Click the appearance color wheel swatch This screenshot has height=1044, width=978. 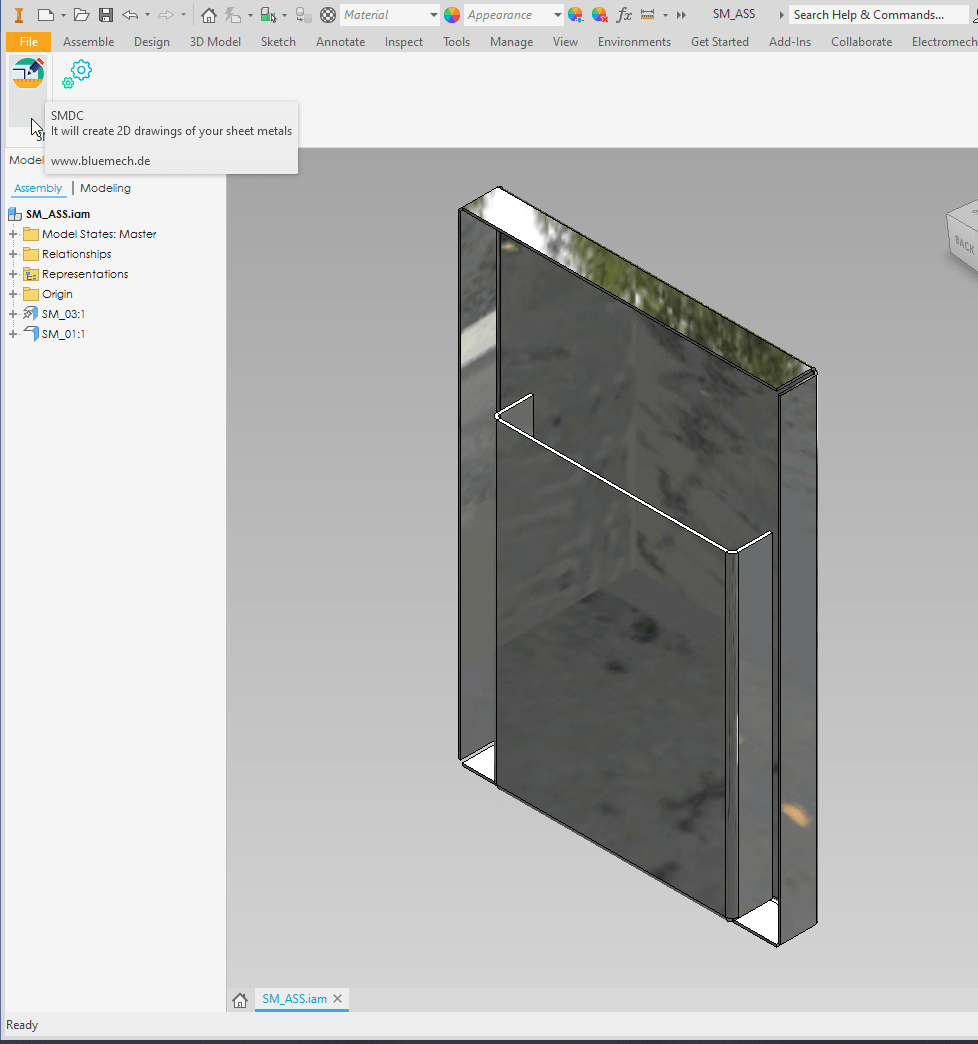tap(452, 15)
